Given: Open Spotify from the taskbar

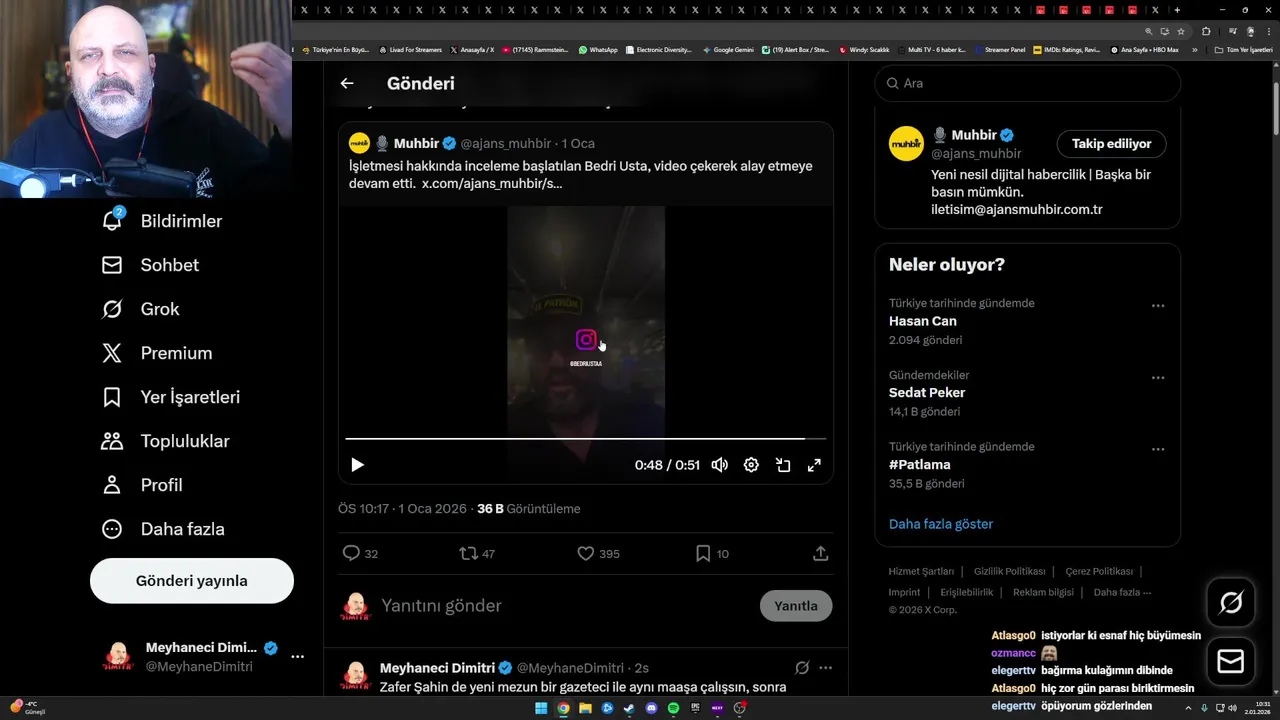Looking at the screenshot, I should pos(673,708).
